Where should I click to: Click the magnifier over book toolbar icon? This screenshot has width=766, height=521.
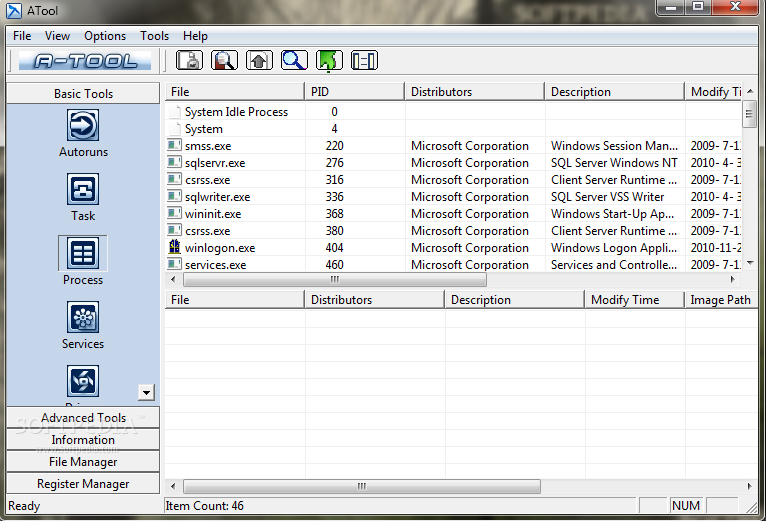[x=224, y=61]
